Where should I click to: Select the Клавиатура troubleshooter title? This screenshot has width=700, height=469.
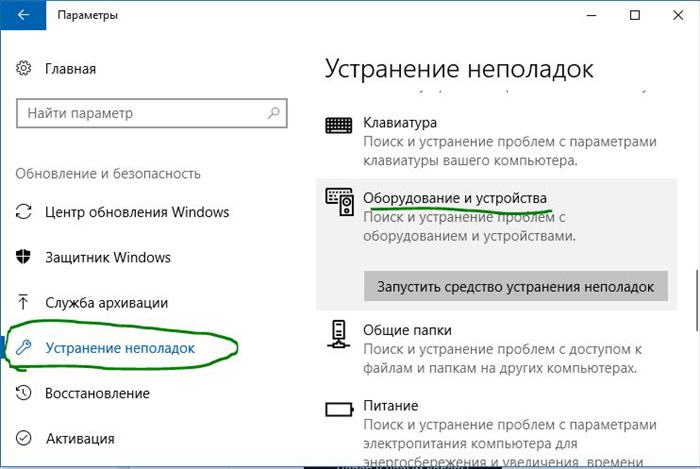[x=400, y=123]
